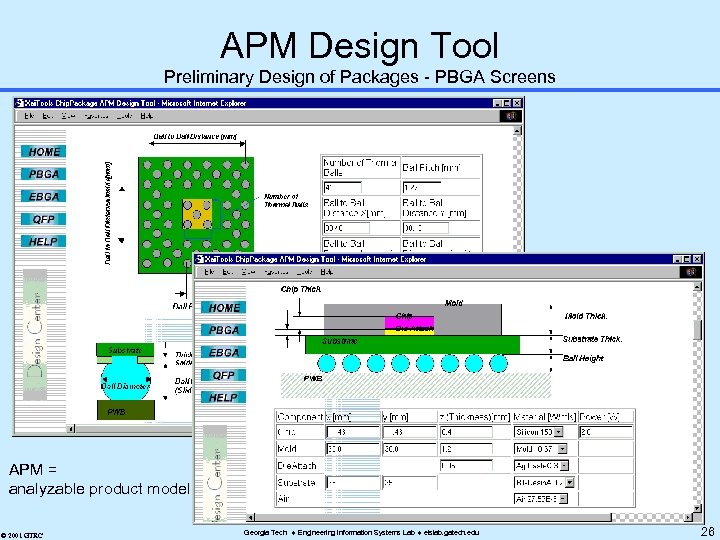
Task: Open Edit menu in front window
Action: coord(227,272)
